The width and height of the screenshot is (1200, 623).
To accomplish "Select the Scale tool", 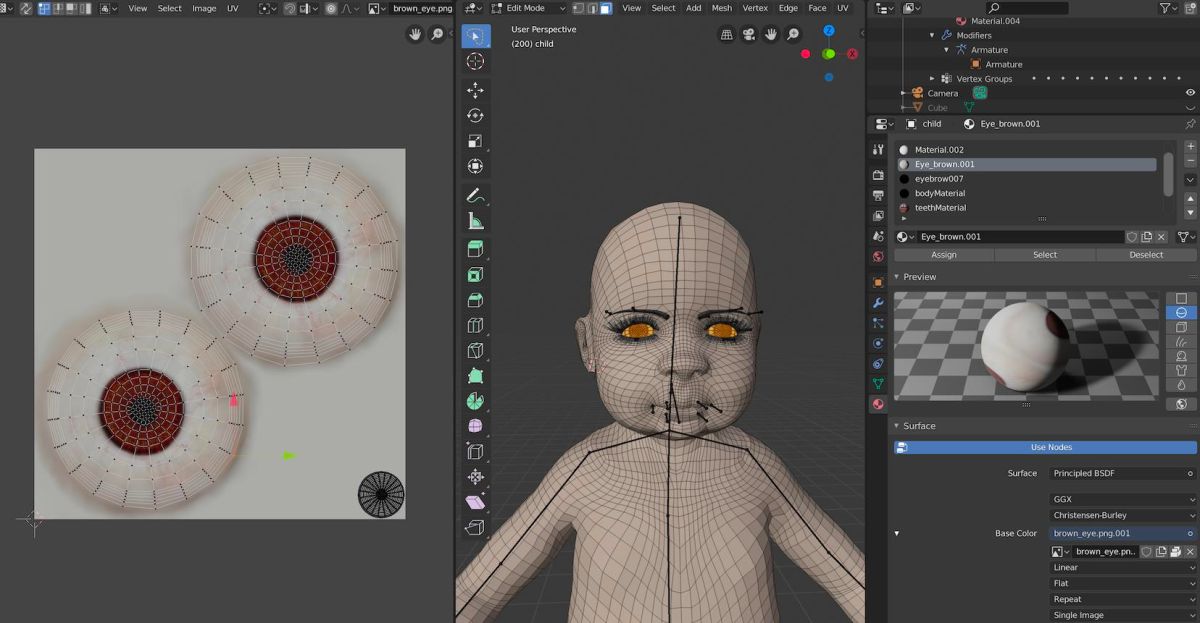I will click(476, 142).
